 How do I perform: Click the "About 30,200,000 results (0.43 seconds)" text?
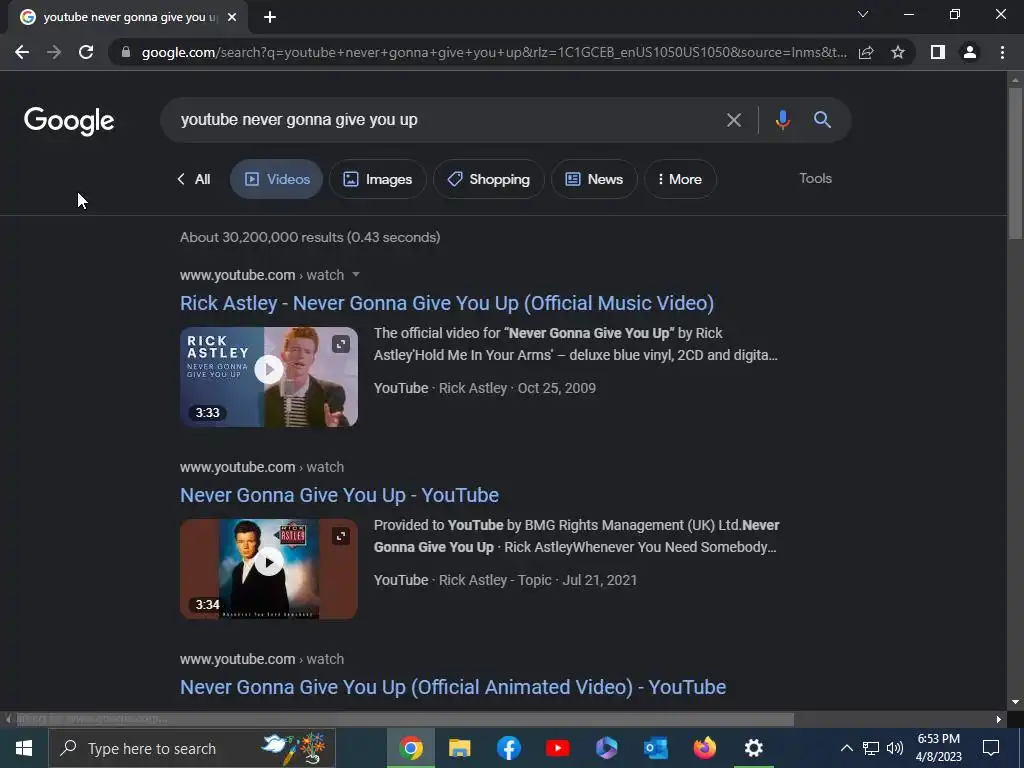310,237
